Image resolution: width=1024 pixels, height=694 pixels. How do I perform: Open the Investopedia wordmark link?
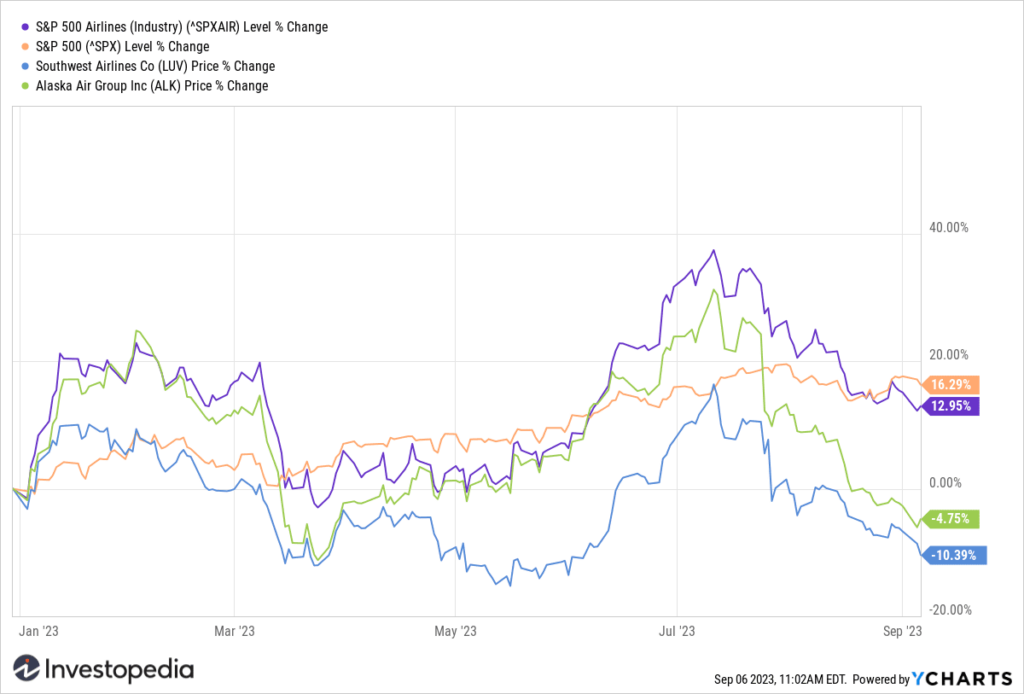119,670
